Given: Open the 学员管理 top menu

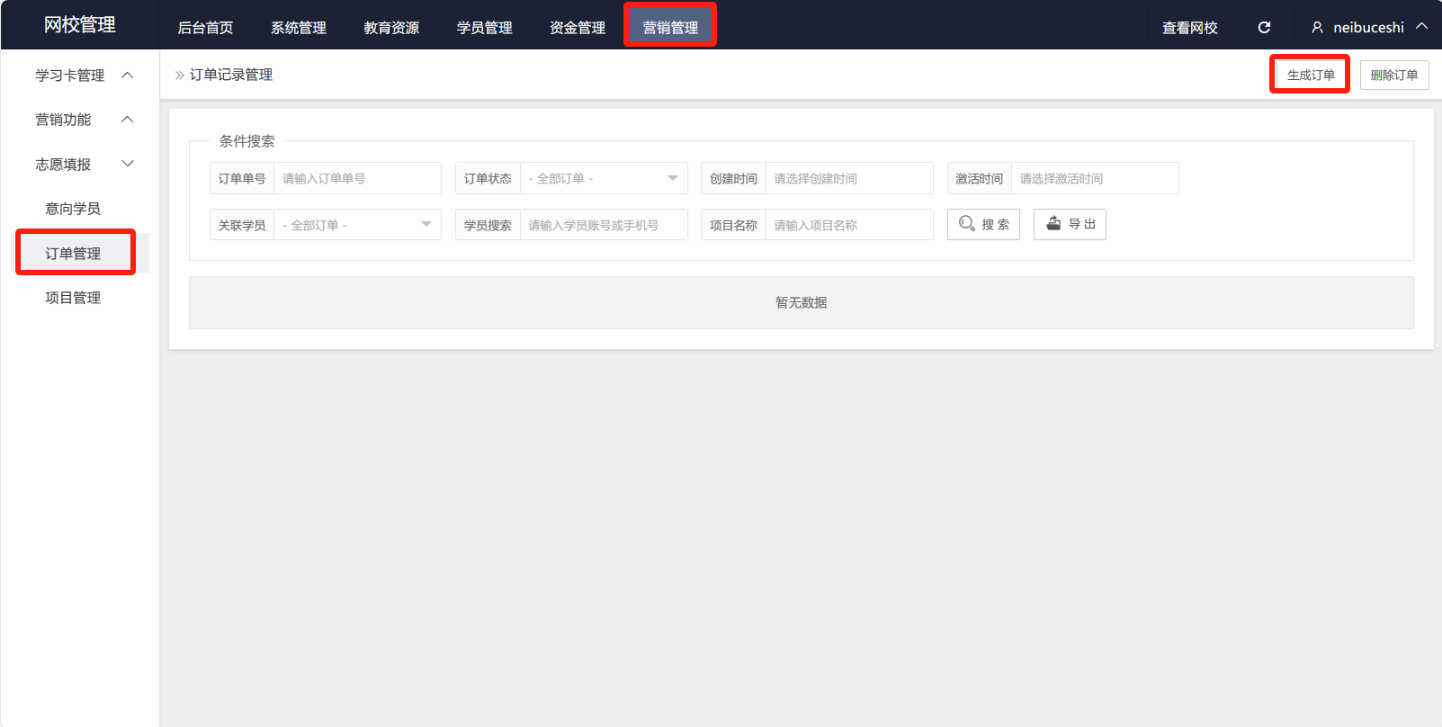Looking at the screenshot, I should coord(484,28).
